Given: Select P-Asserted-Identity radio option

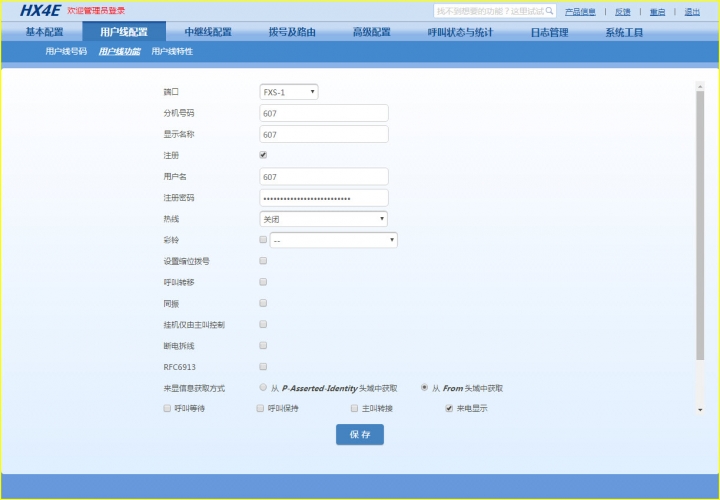Looking at the screenshot, I should point(263,387).
